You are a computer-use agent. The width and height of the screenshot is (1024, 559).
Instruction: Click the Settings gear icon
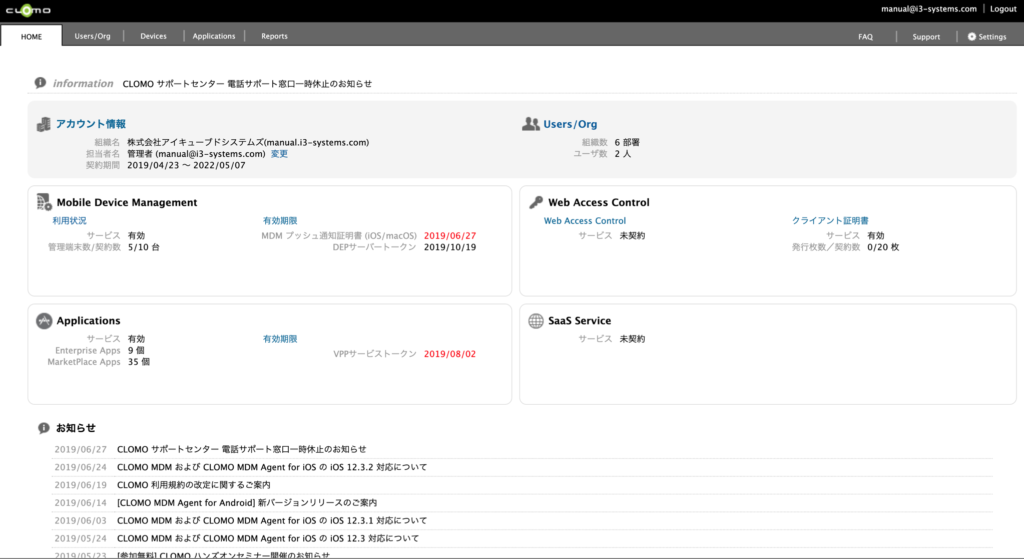(972, 37)
